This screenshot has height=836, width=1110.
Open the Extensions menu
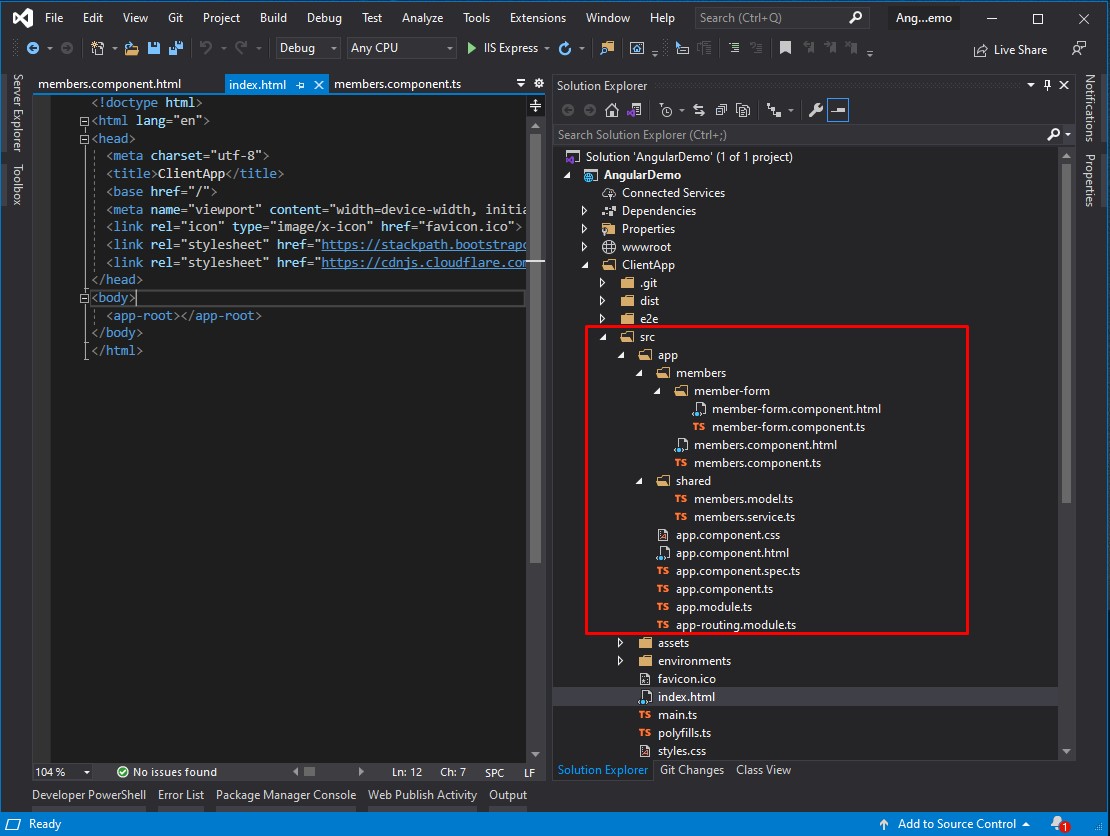pyautogui.click(x=537, y=18)
